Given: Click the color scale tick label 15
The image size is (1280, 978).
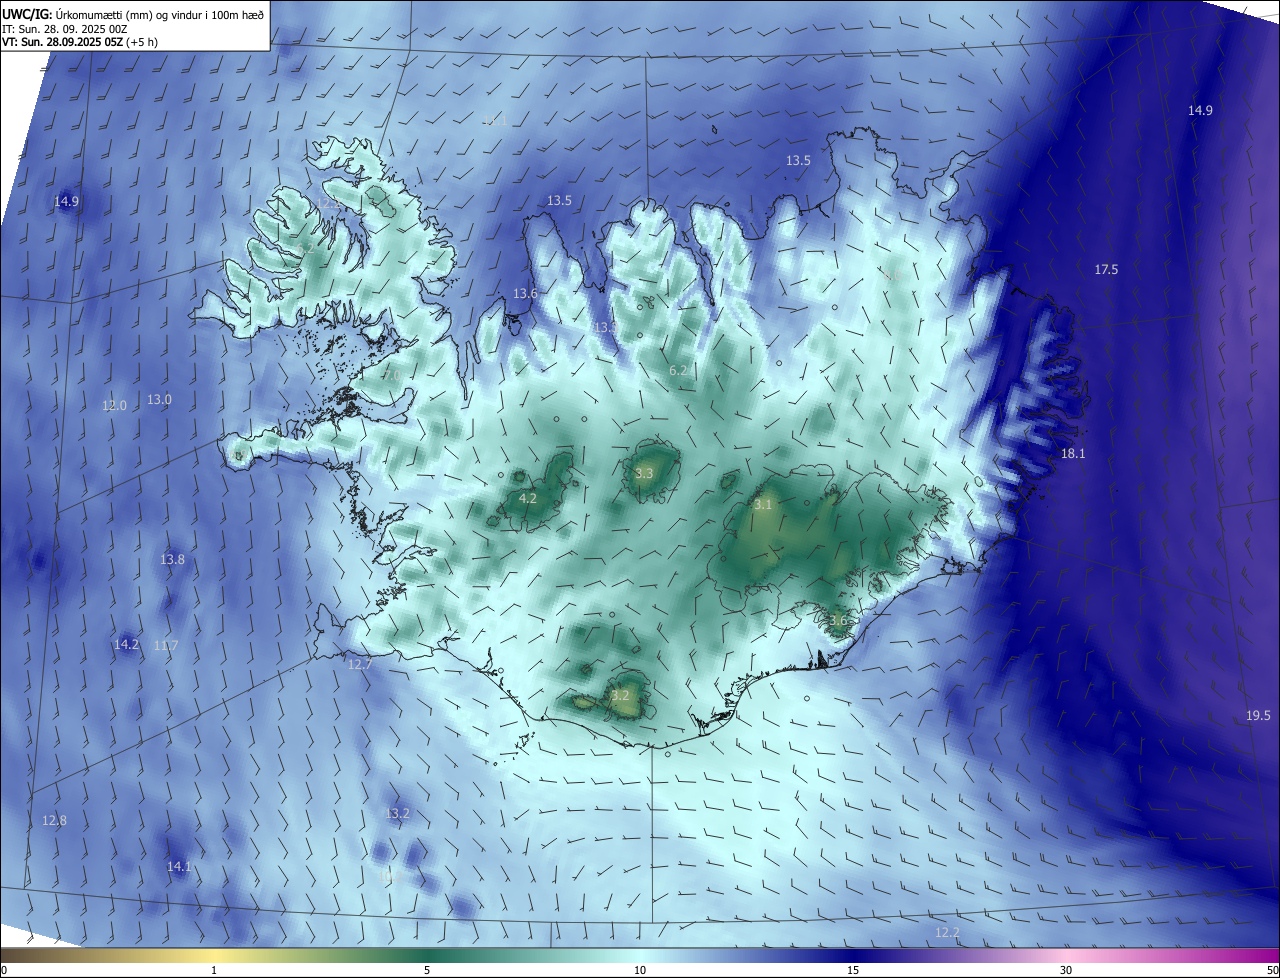Looking at the screenshot, I should coord(853,971).
